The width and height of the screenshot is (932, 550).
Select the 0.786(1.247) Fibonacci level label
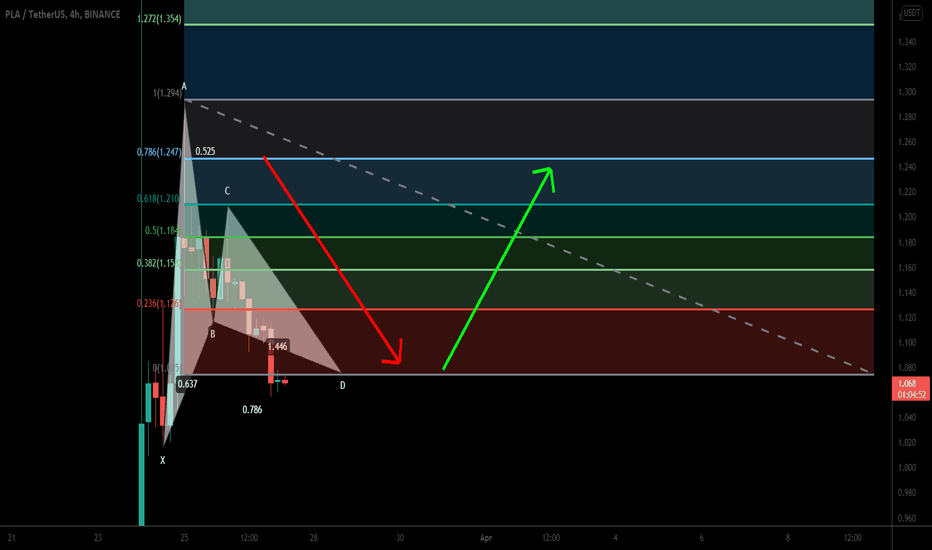pyautogui.click(x=159, y=152)
